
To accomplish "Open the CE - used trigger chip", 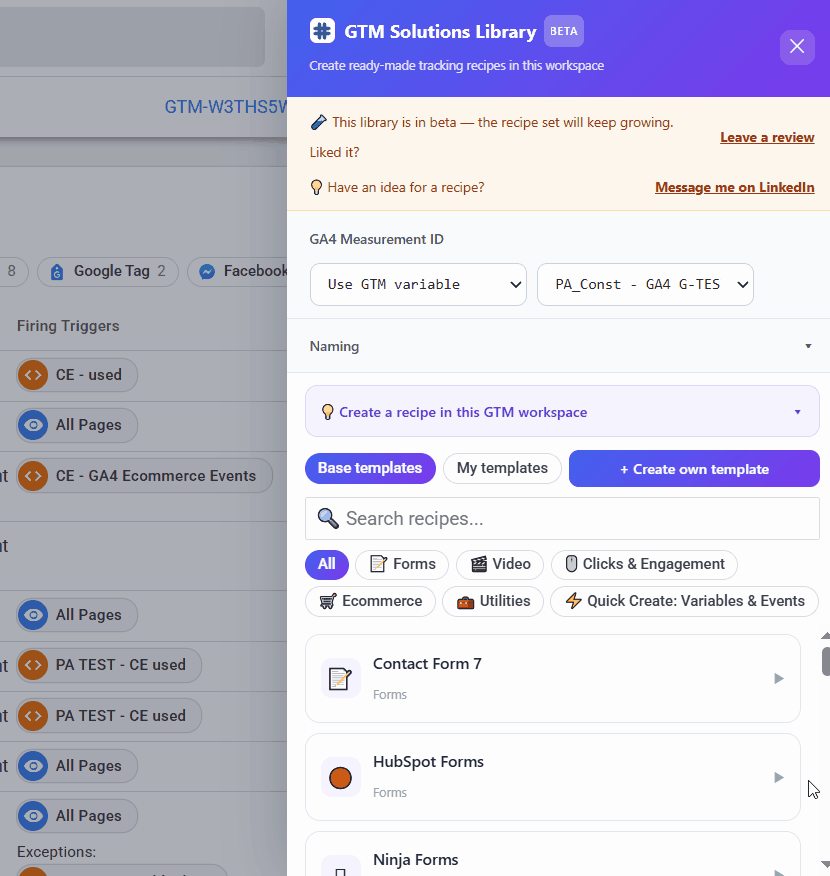I will [x=77, y=375].
